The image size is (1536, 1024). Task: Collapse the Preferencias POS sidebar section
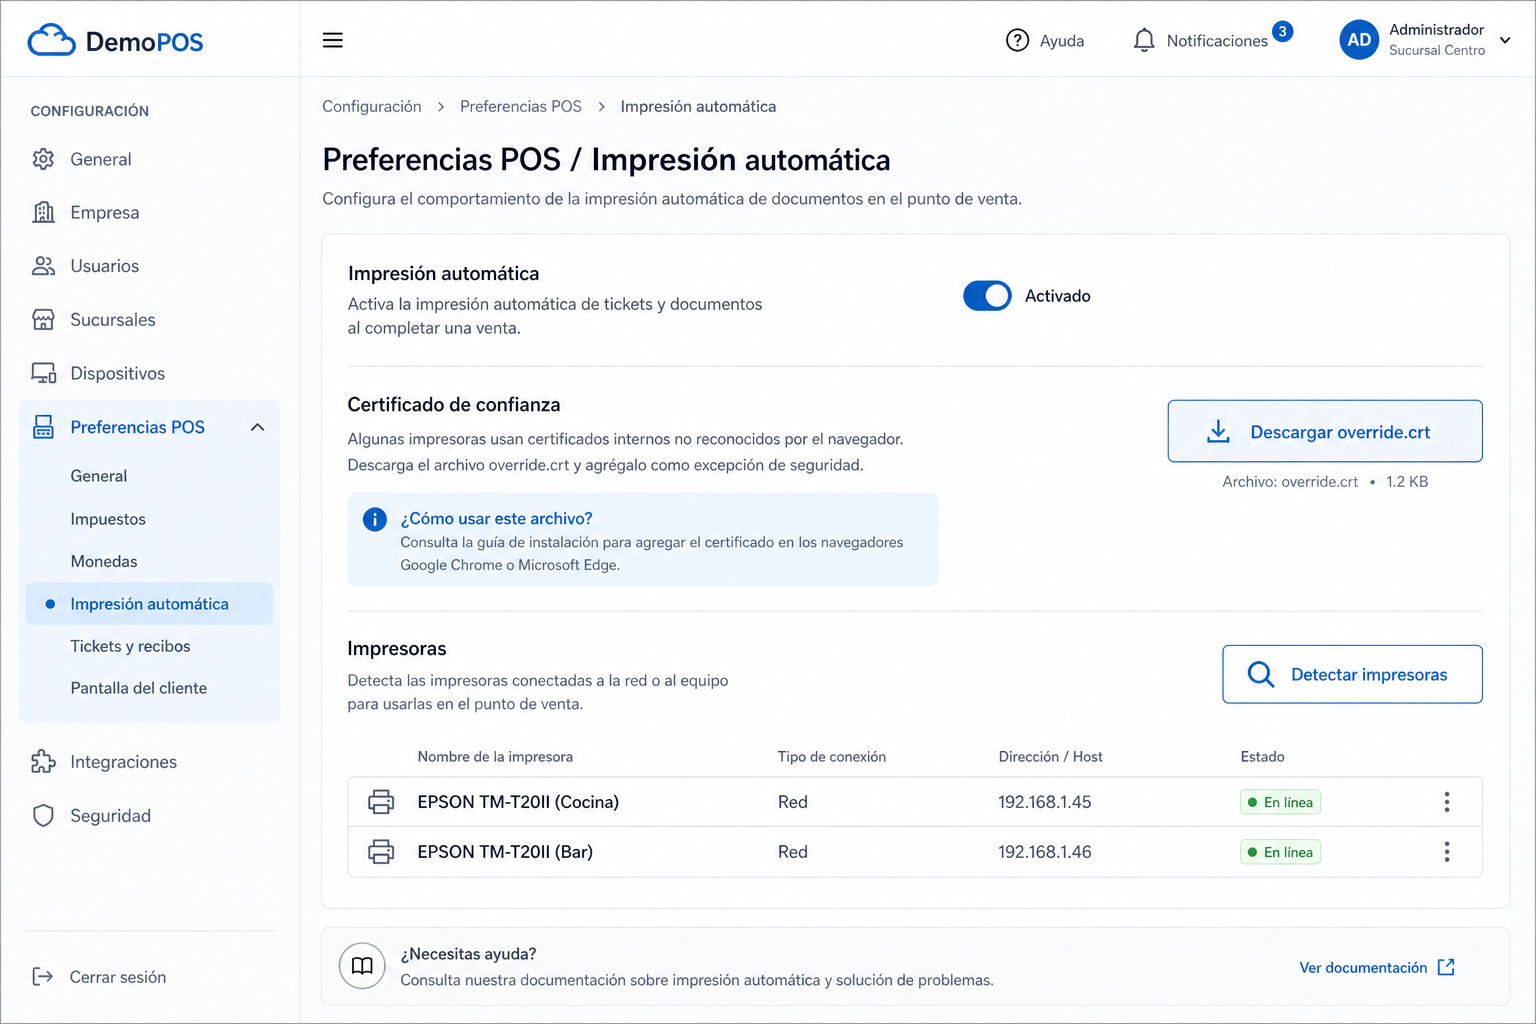tap(257, 427)
